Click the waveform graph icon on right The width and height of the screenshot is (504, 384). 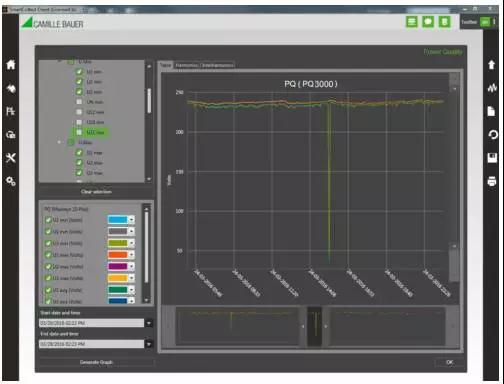click(x=492, y=88)
